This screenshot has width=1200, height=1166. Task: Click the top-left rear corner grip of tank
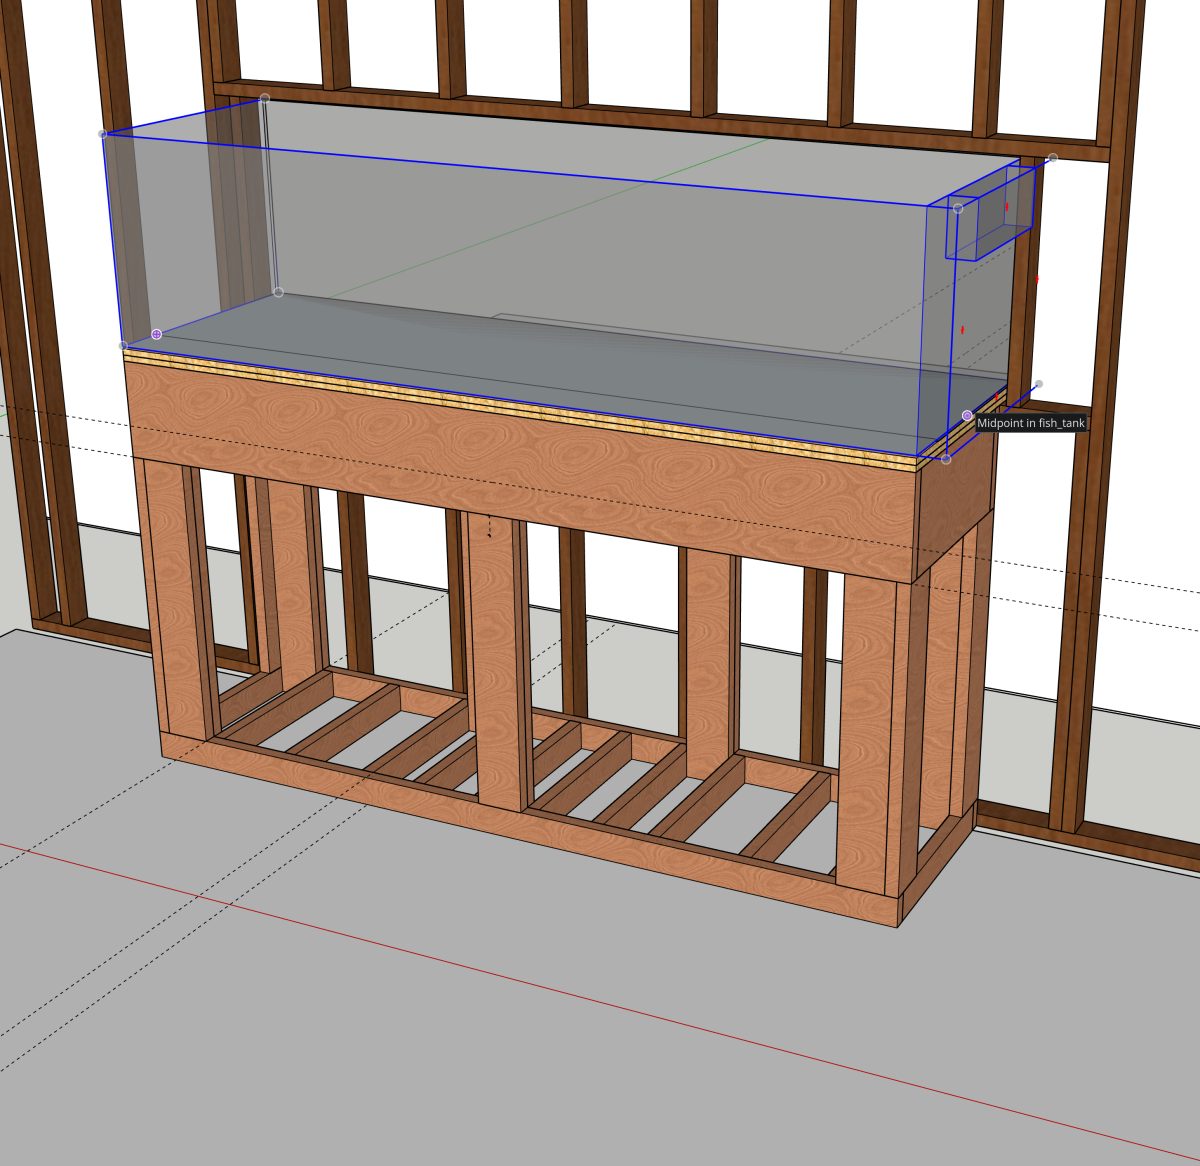pos(265,98)
